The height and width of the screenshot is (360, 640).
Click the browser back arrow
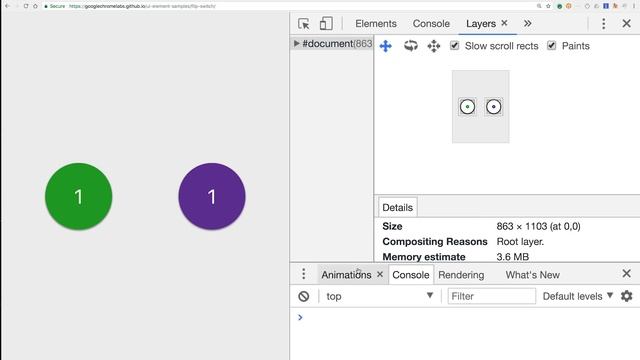[x=7, y=6]
